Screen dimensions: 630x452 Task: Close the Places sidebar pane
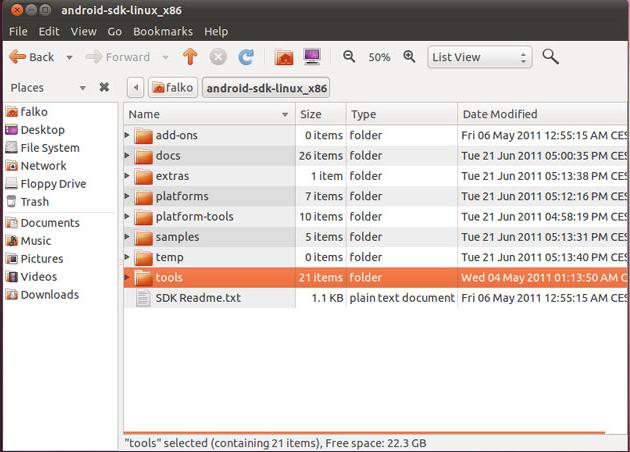104,88
